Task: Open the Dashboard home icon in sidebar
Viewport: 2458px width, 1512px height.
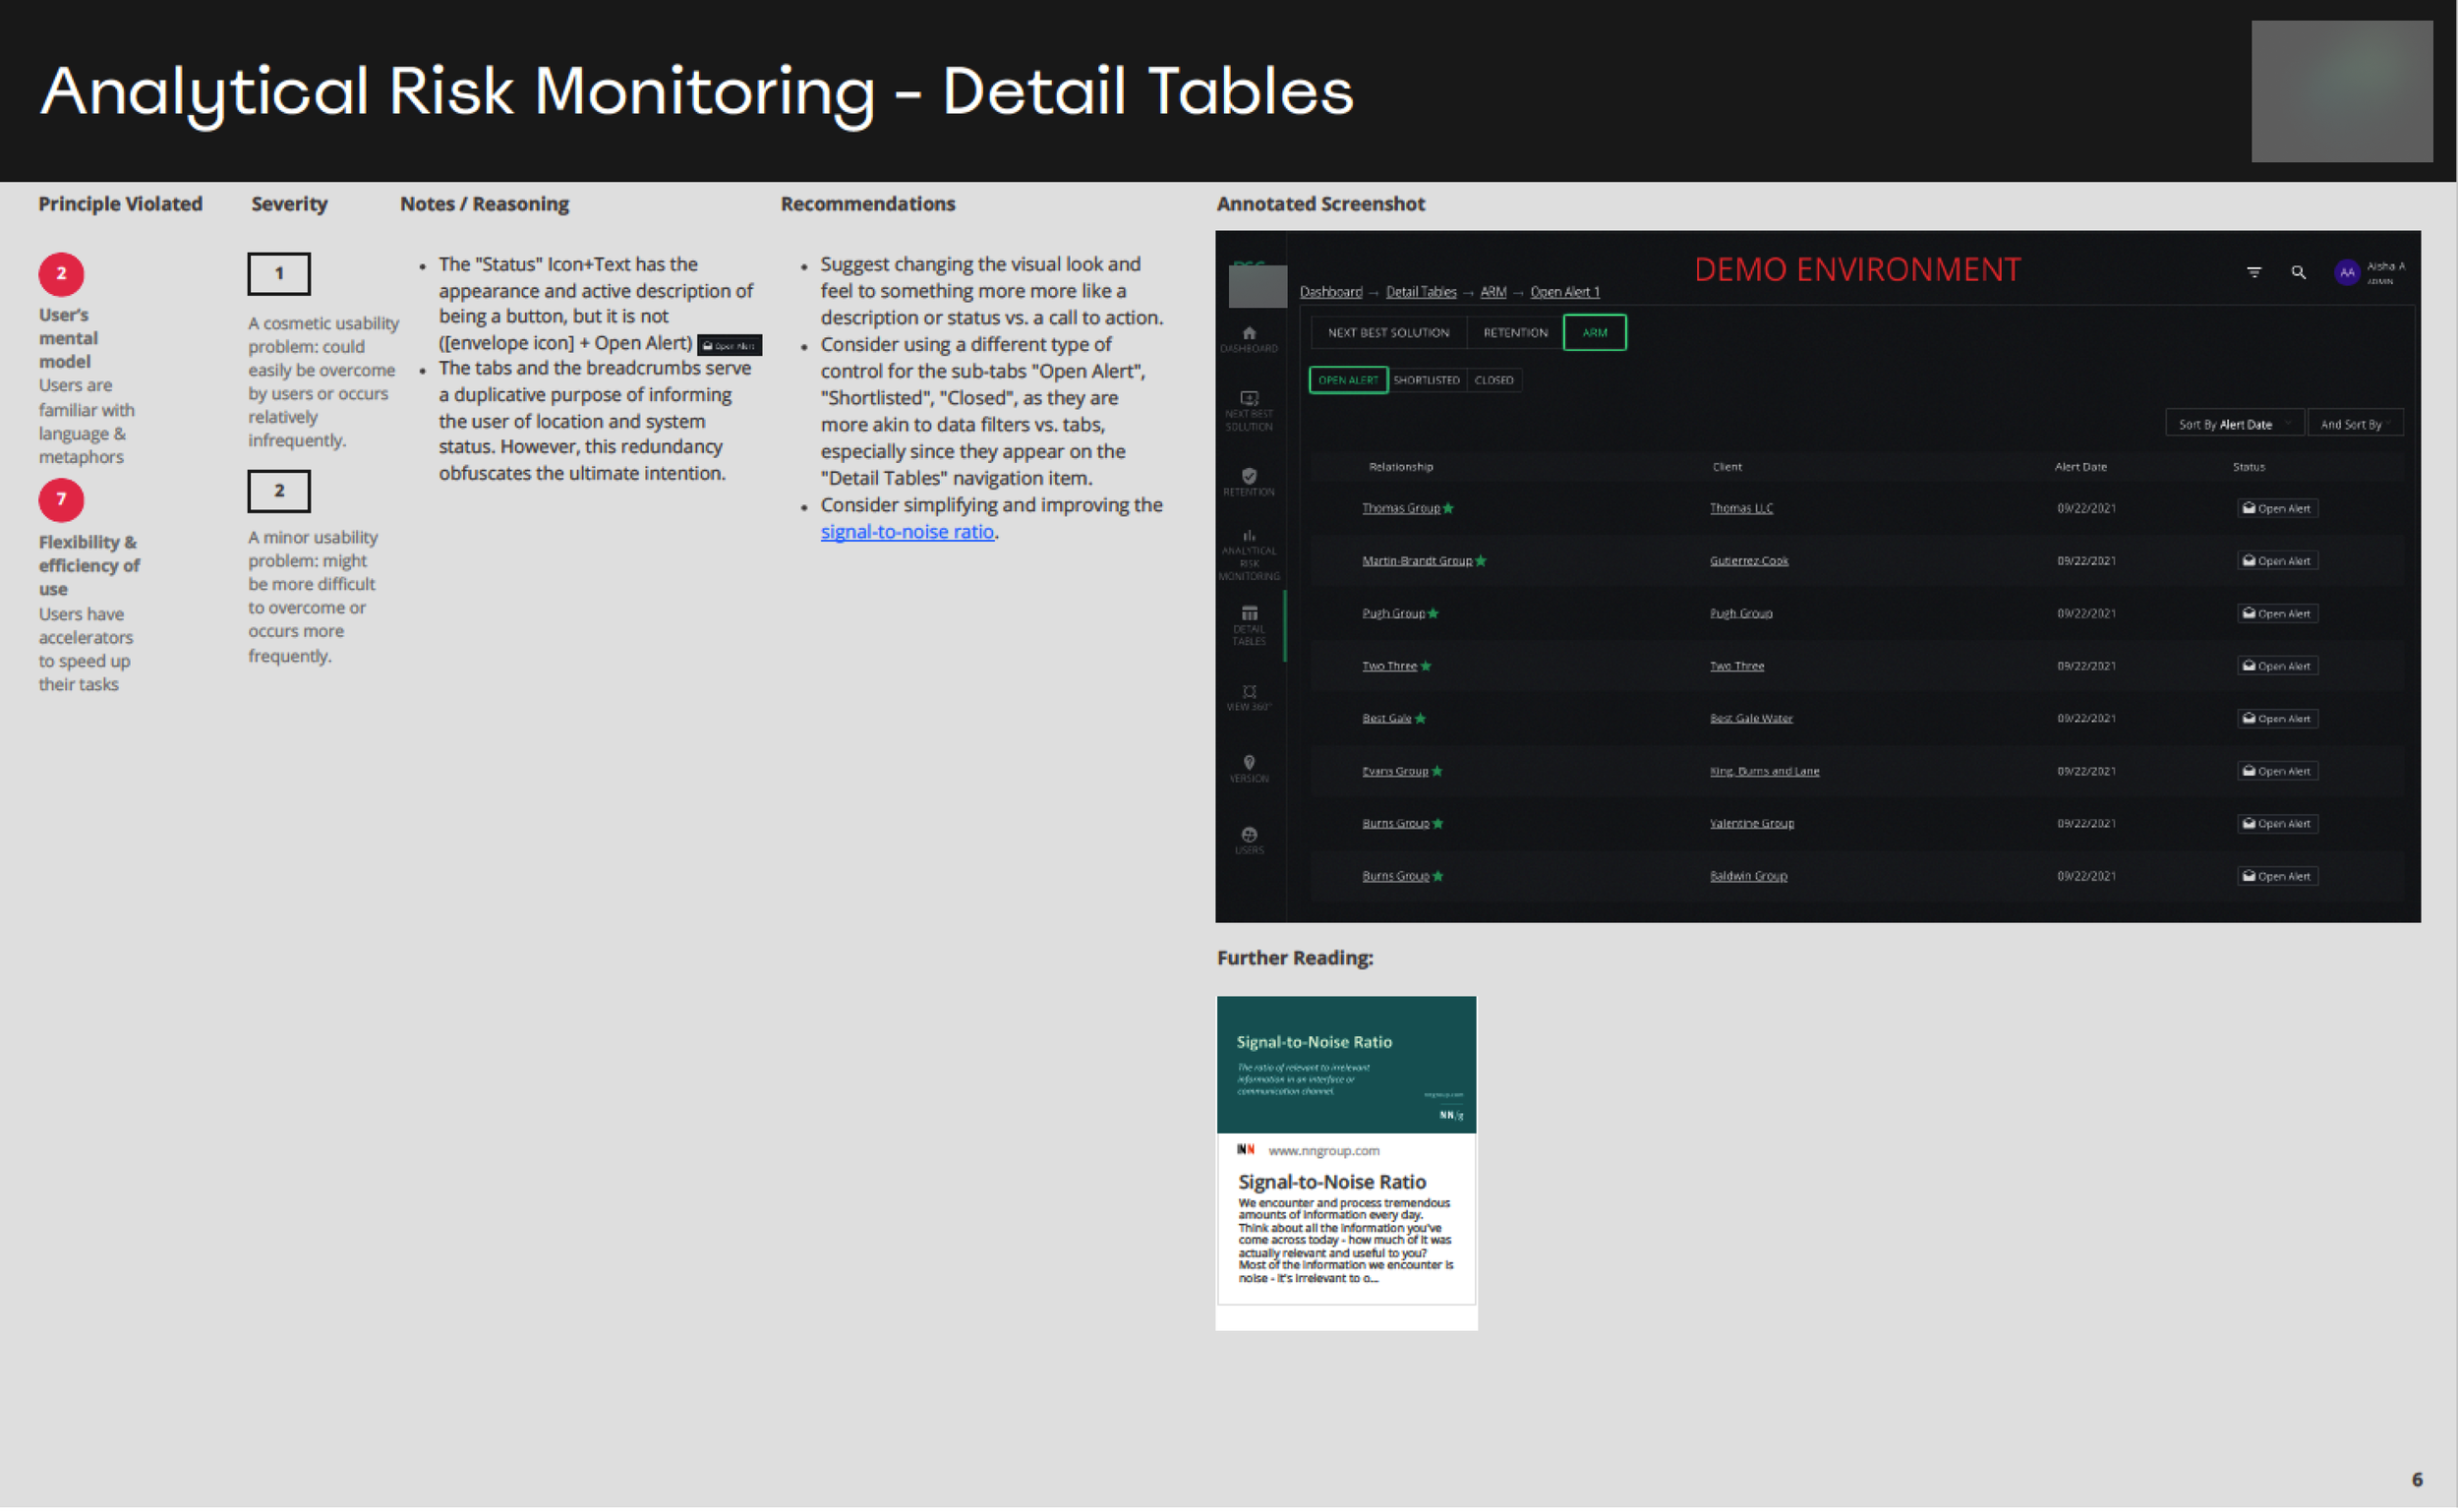Action: click(x=1249, y=334)
